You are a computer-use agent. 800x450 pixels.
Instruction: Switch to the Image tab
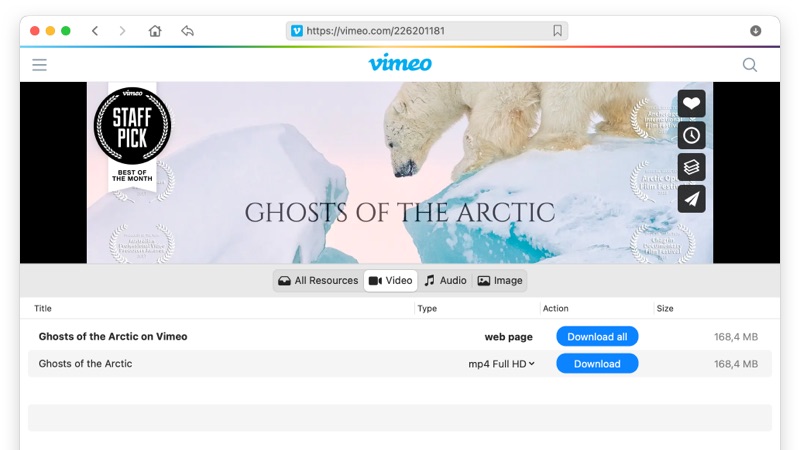(x=500, y=281)
